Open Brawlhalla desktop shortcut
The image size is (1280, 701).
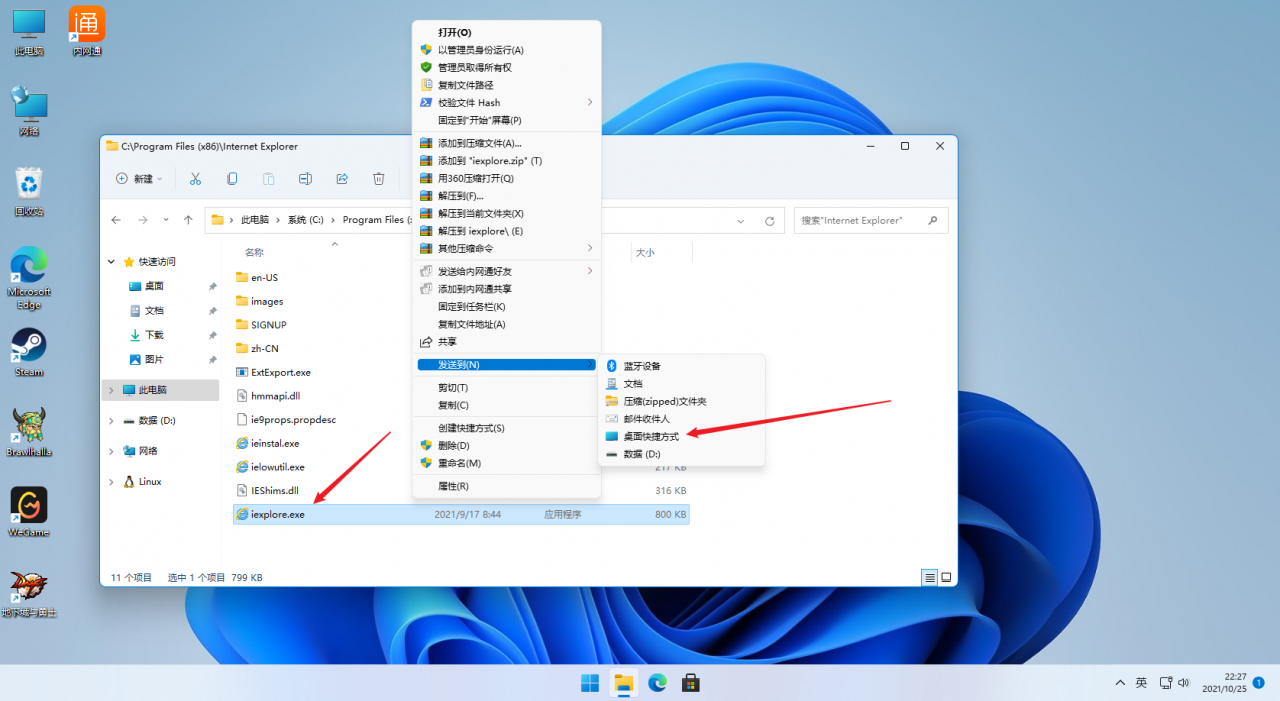pos(29,432)
